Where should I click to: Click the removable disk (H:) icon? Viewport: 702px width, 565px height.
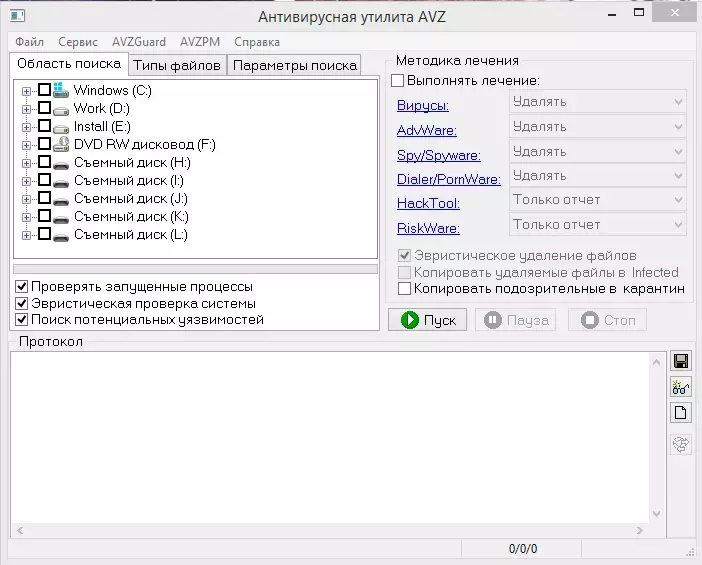click(x=60, y=164)
